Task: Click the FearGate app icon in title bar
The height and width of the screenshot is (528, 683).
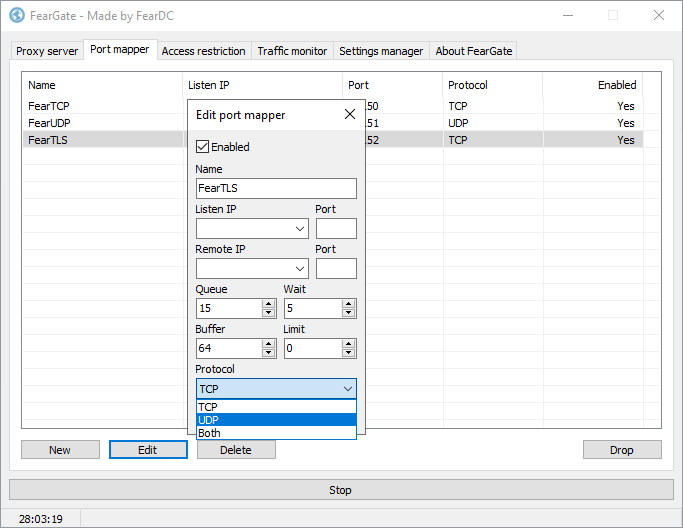Action: (17, 16)
